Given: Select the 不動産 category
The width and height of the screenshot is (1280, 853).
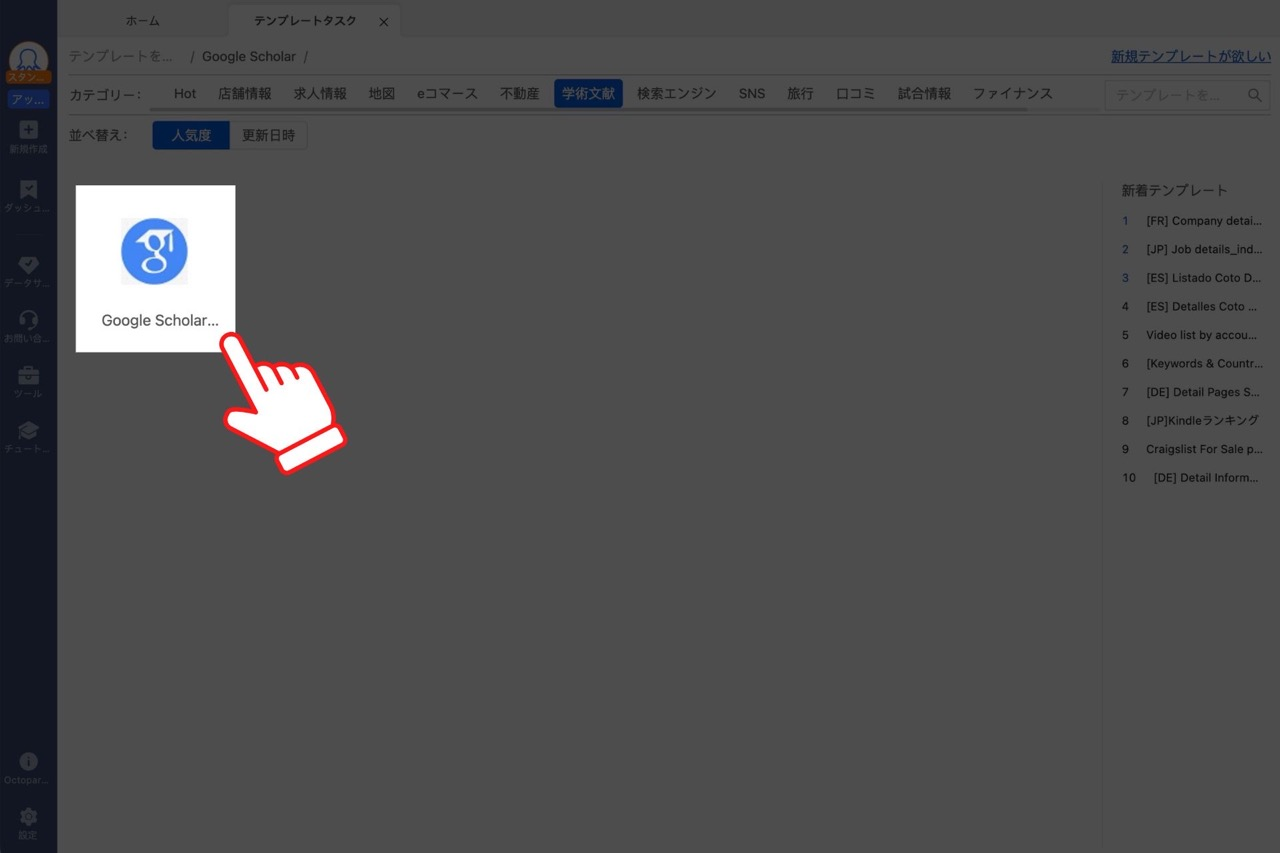Looking at the screenshot, I should [x=519, y=94].
